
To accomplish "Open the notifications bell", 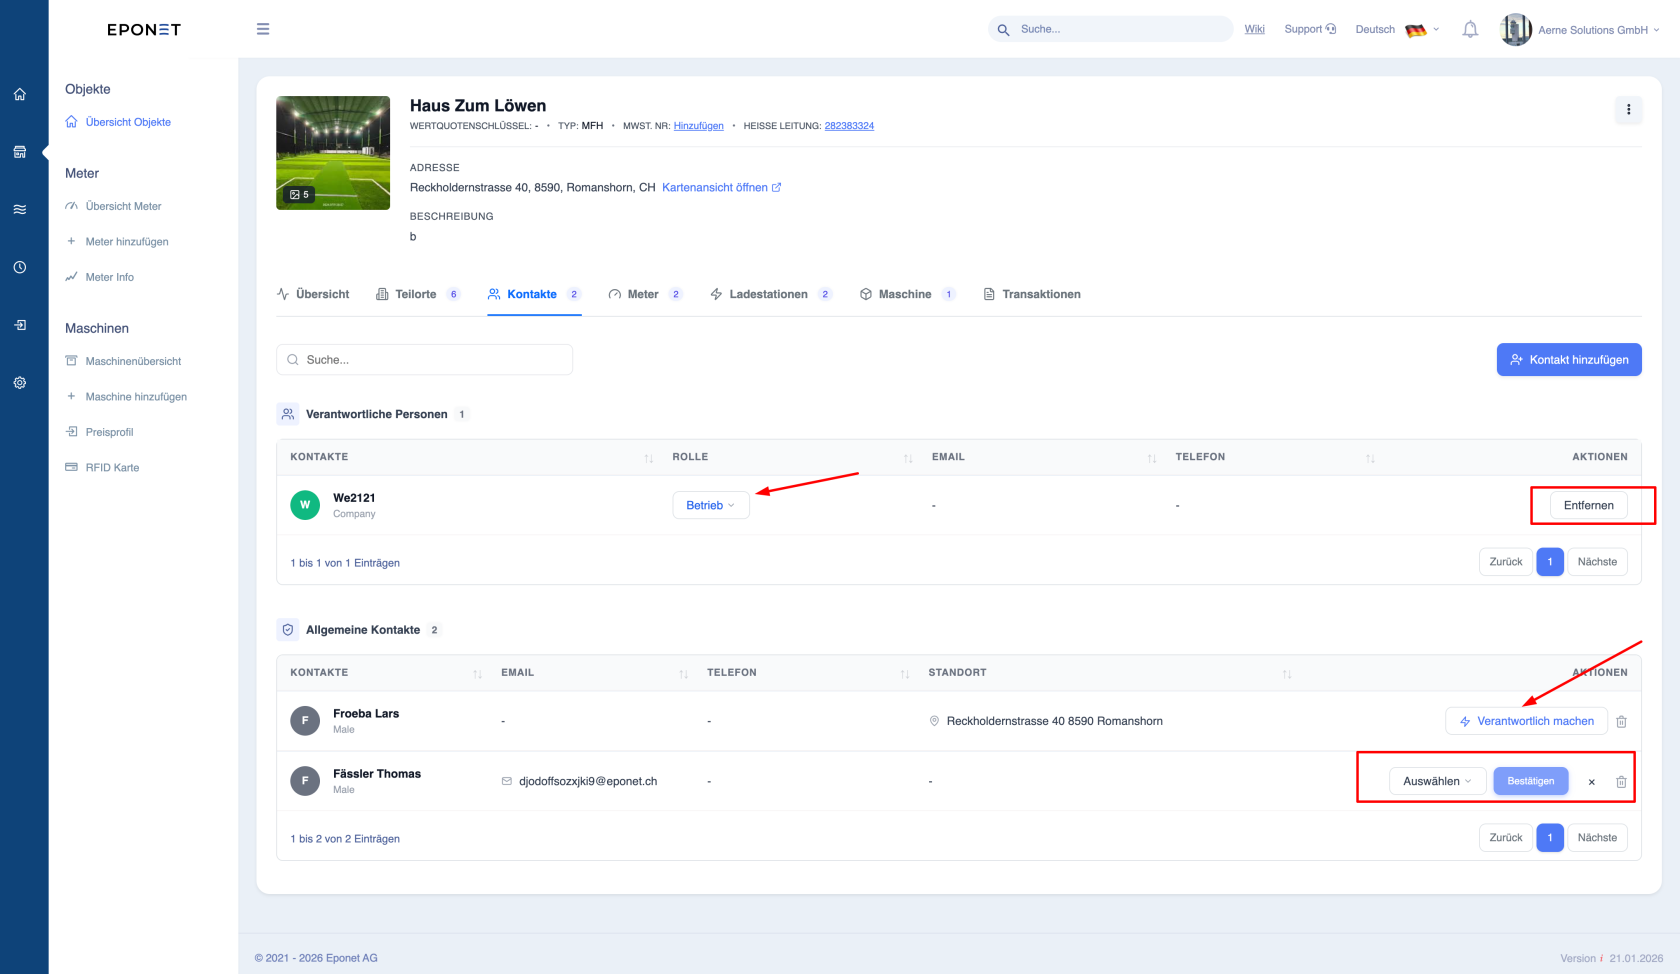I will tap(1470, 30).
